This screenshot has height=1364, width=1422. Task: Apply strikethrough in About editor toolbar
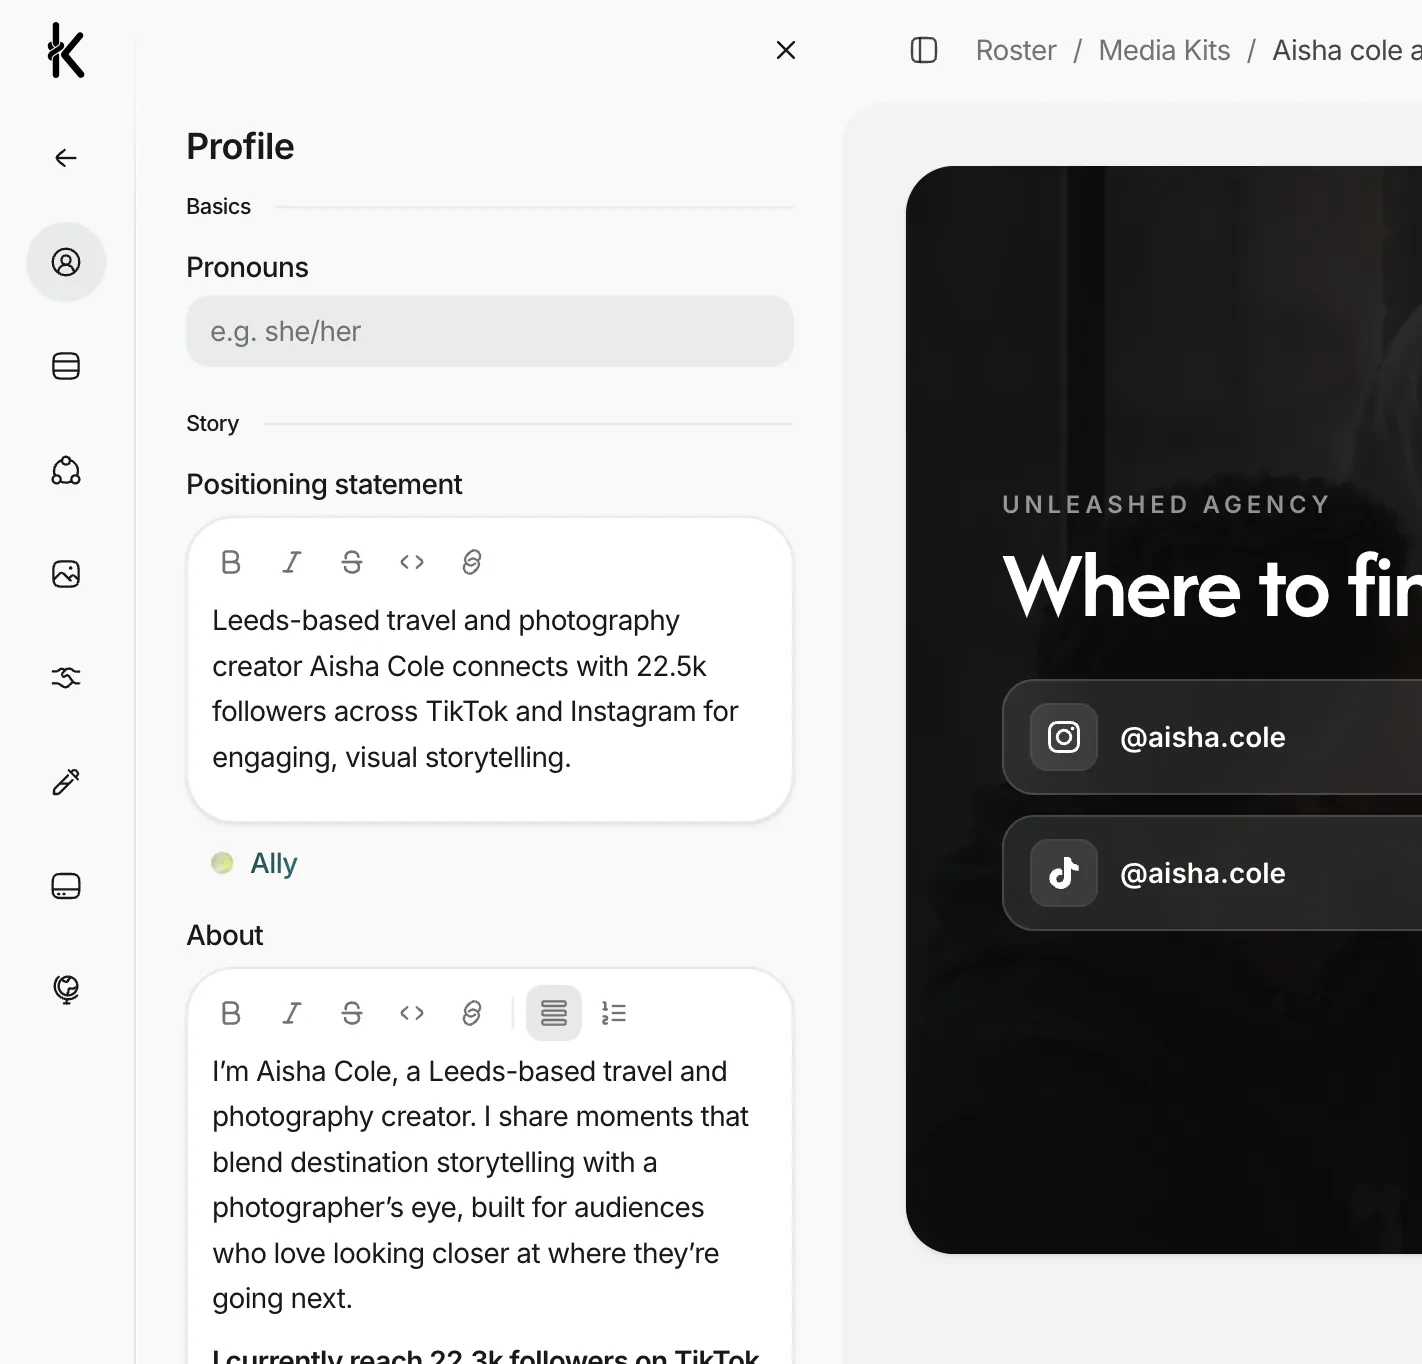point(352,1013)
